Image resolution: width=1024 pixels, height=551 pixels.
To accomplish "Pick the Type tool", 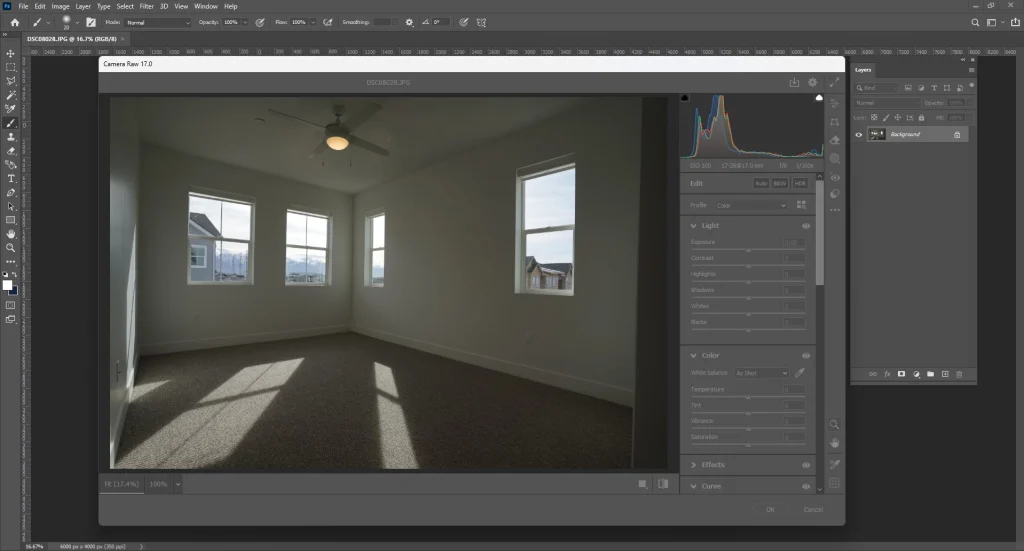I will 11,178.
